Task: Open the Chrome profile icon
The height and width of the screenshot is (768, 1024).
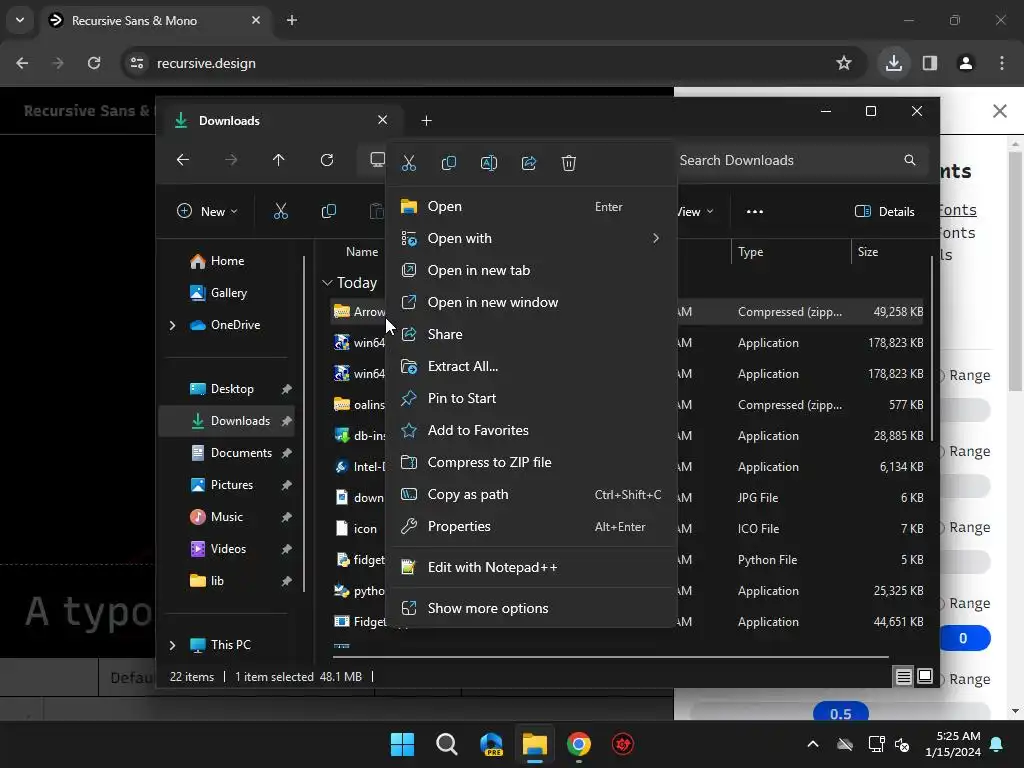Action: coord(966,63)
